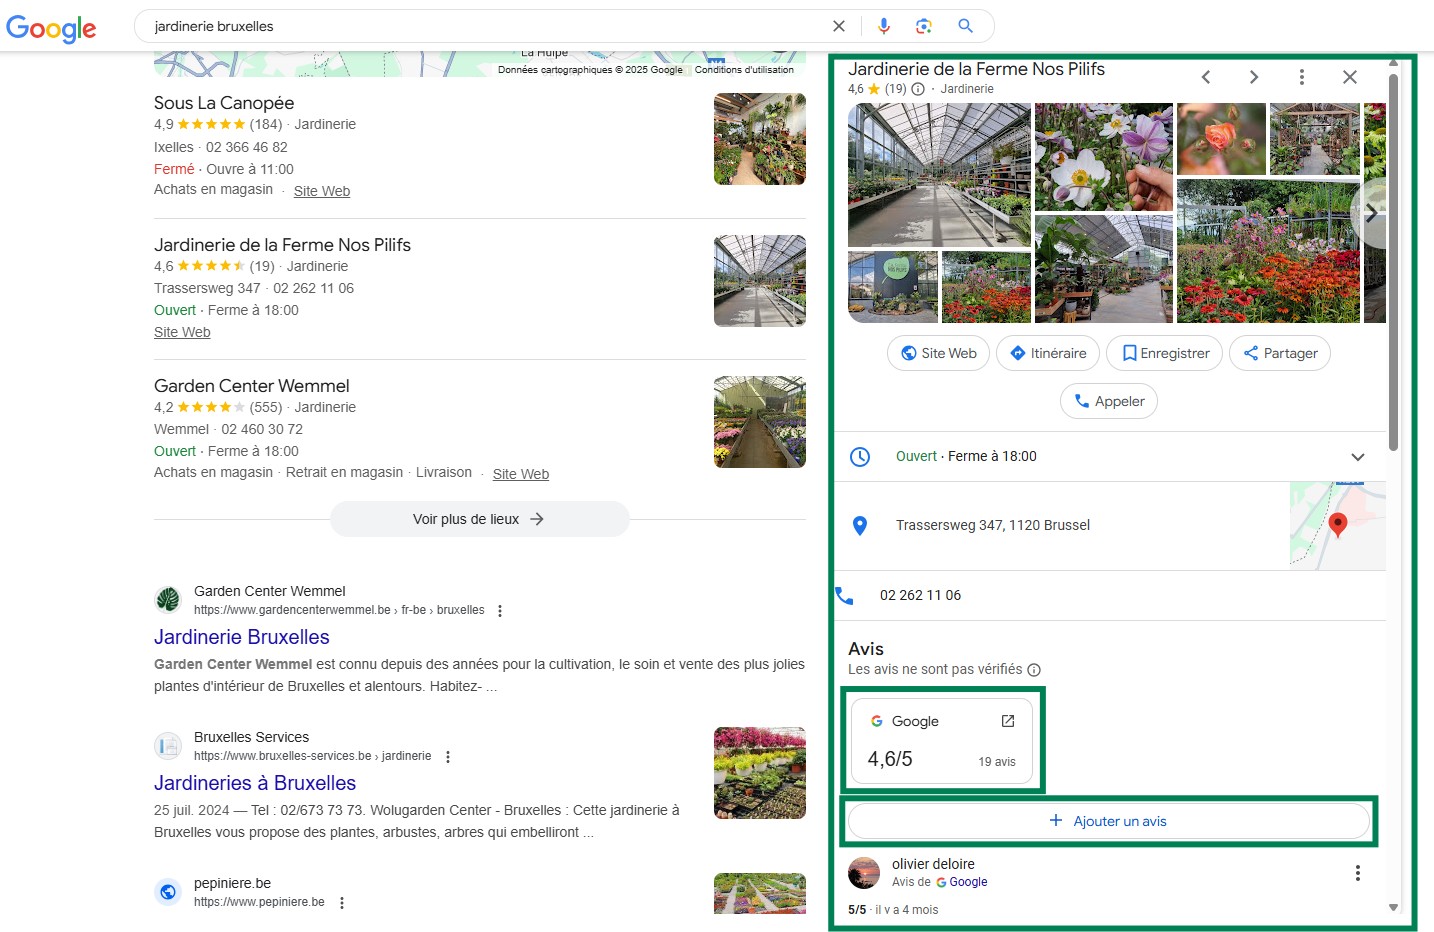Viewport: 1434px width, 932px height.
Task: Open Ferme Nos Pilifs Site Web link
Action: [182, 332]
